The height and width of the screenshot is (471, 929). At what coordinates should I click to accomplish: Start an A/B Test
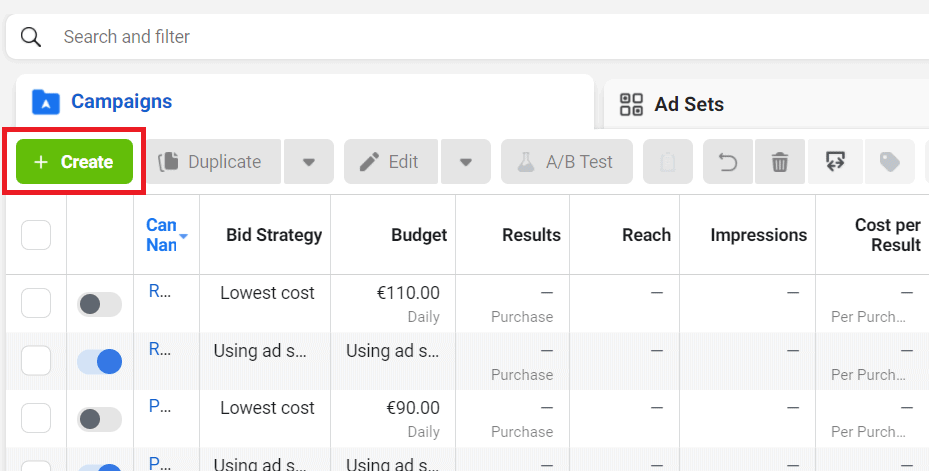pyautogui.click(x=567, y=162)
